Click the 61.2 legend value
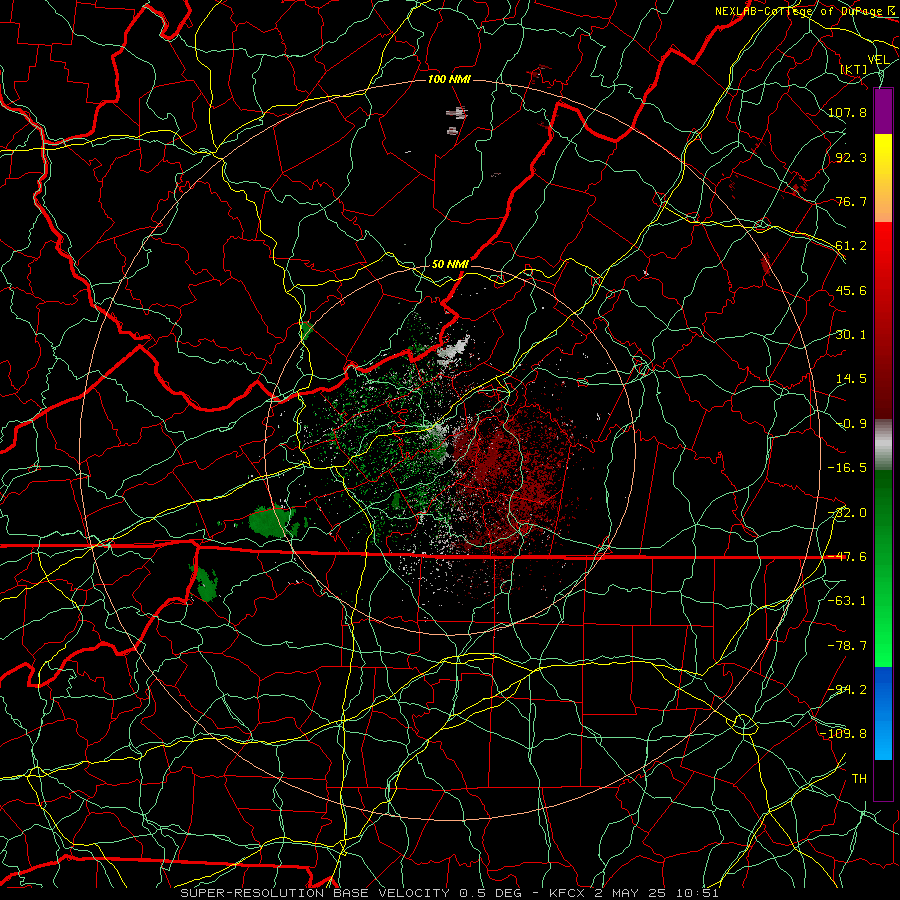The image size is (900, 900). (x=851, y=246)
